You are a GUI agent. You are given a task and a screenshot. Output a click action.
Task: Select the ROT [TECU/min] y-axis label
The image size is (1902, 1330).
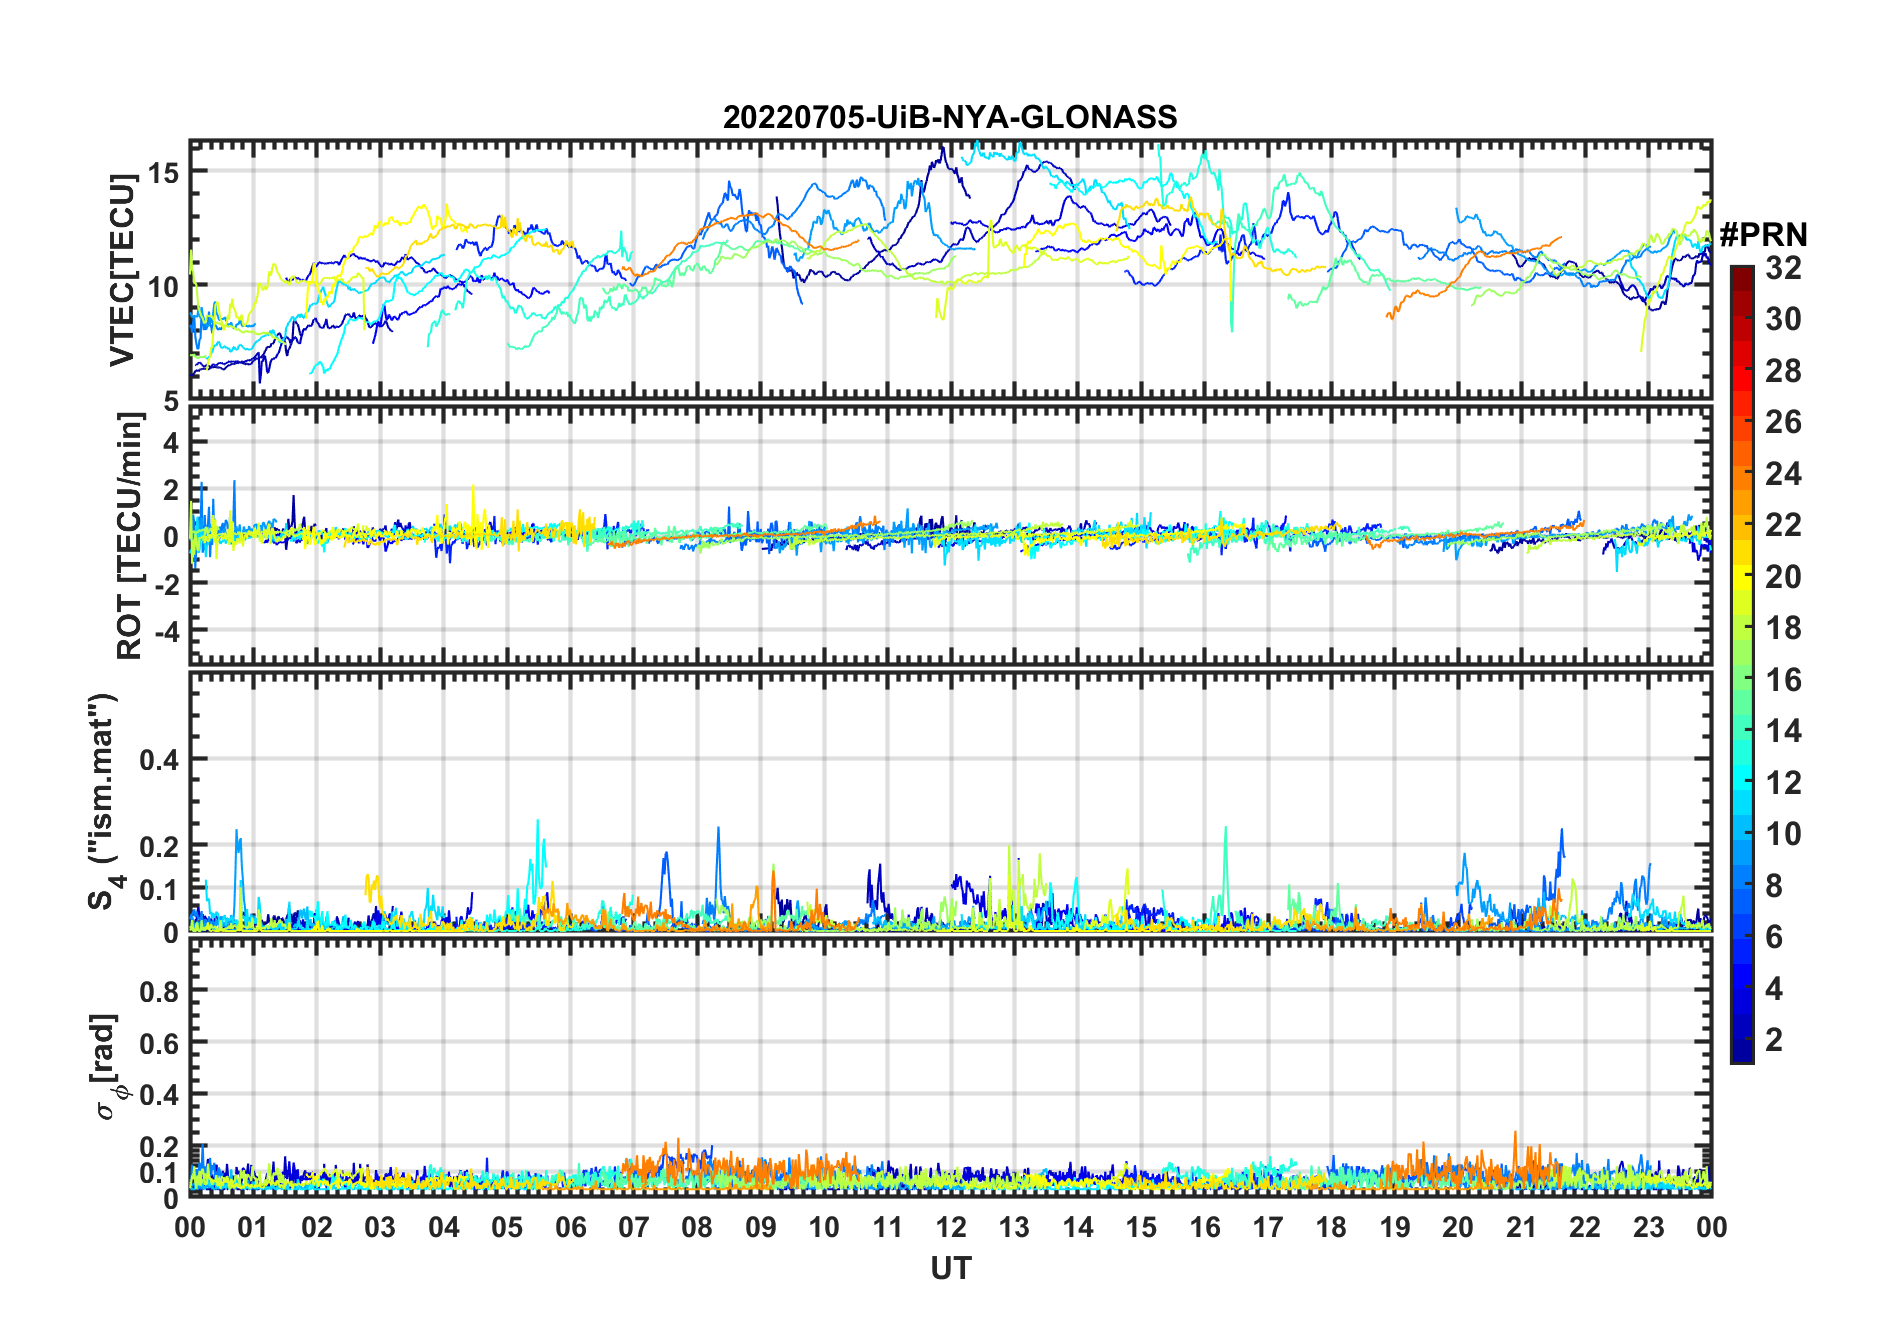point(129,536)
